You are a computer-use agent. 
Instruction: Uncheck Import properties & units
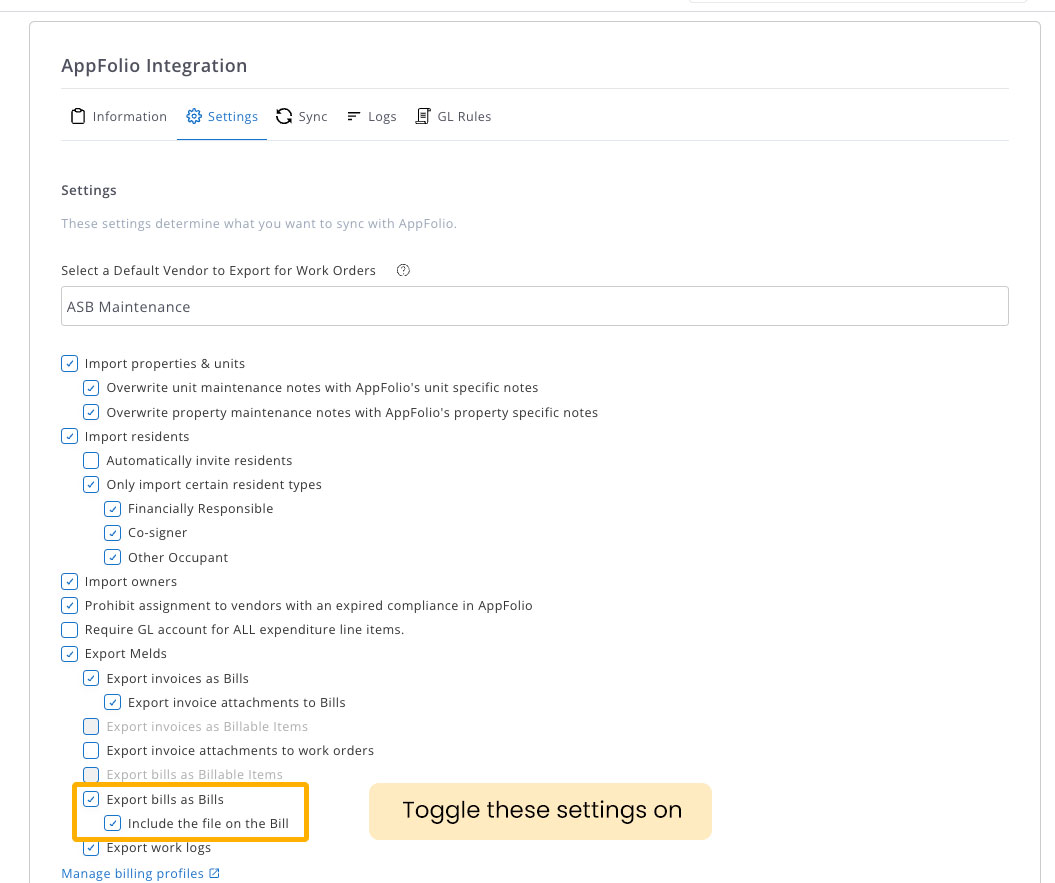coord(69,364)
